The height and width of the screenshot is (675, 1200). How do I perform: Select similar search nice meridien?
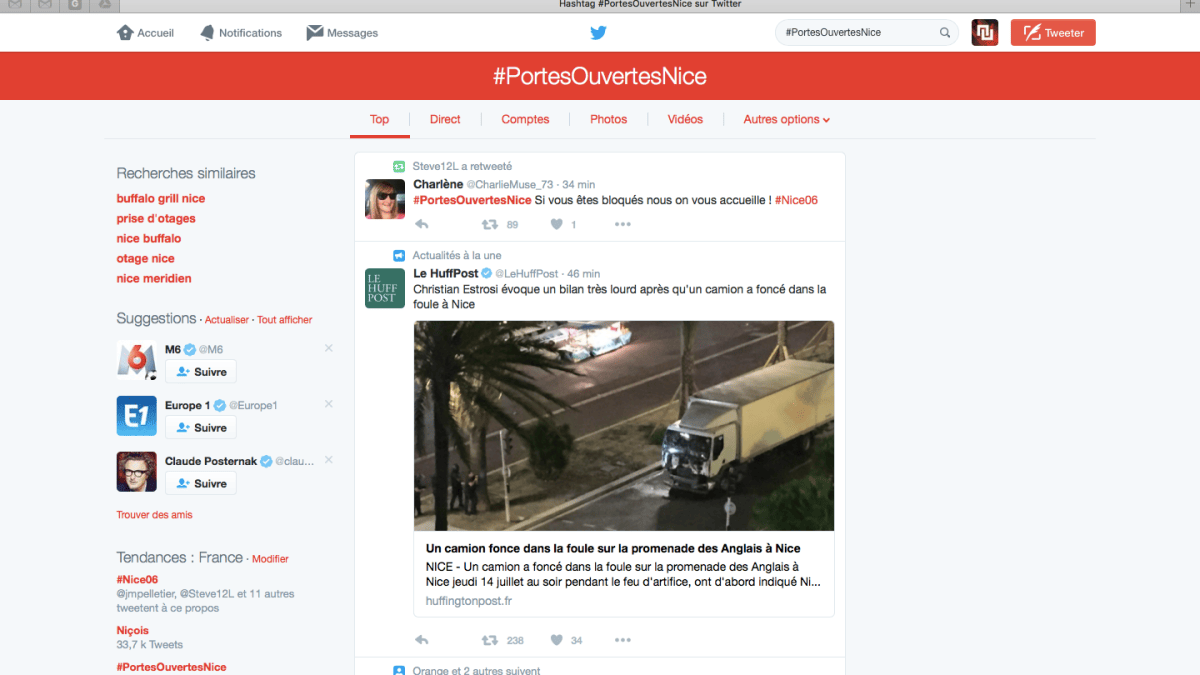154,279
